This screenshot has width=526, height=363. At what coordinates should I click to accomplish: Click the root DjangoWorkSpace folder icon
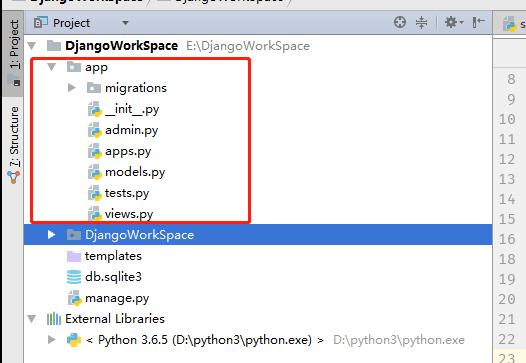click(54, 45)
